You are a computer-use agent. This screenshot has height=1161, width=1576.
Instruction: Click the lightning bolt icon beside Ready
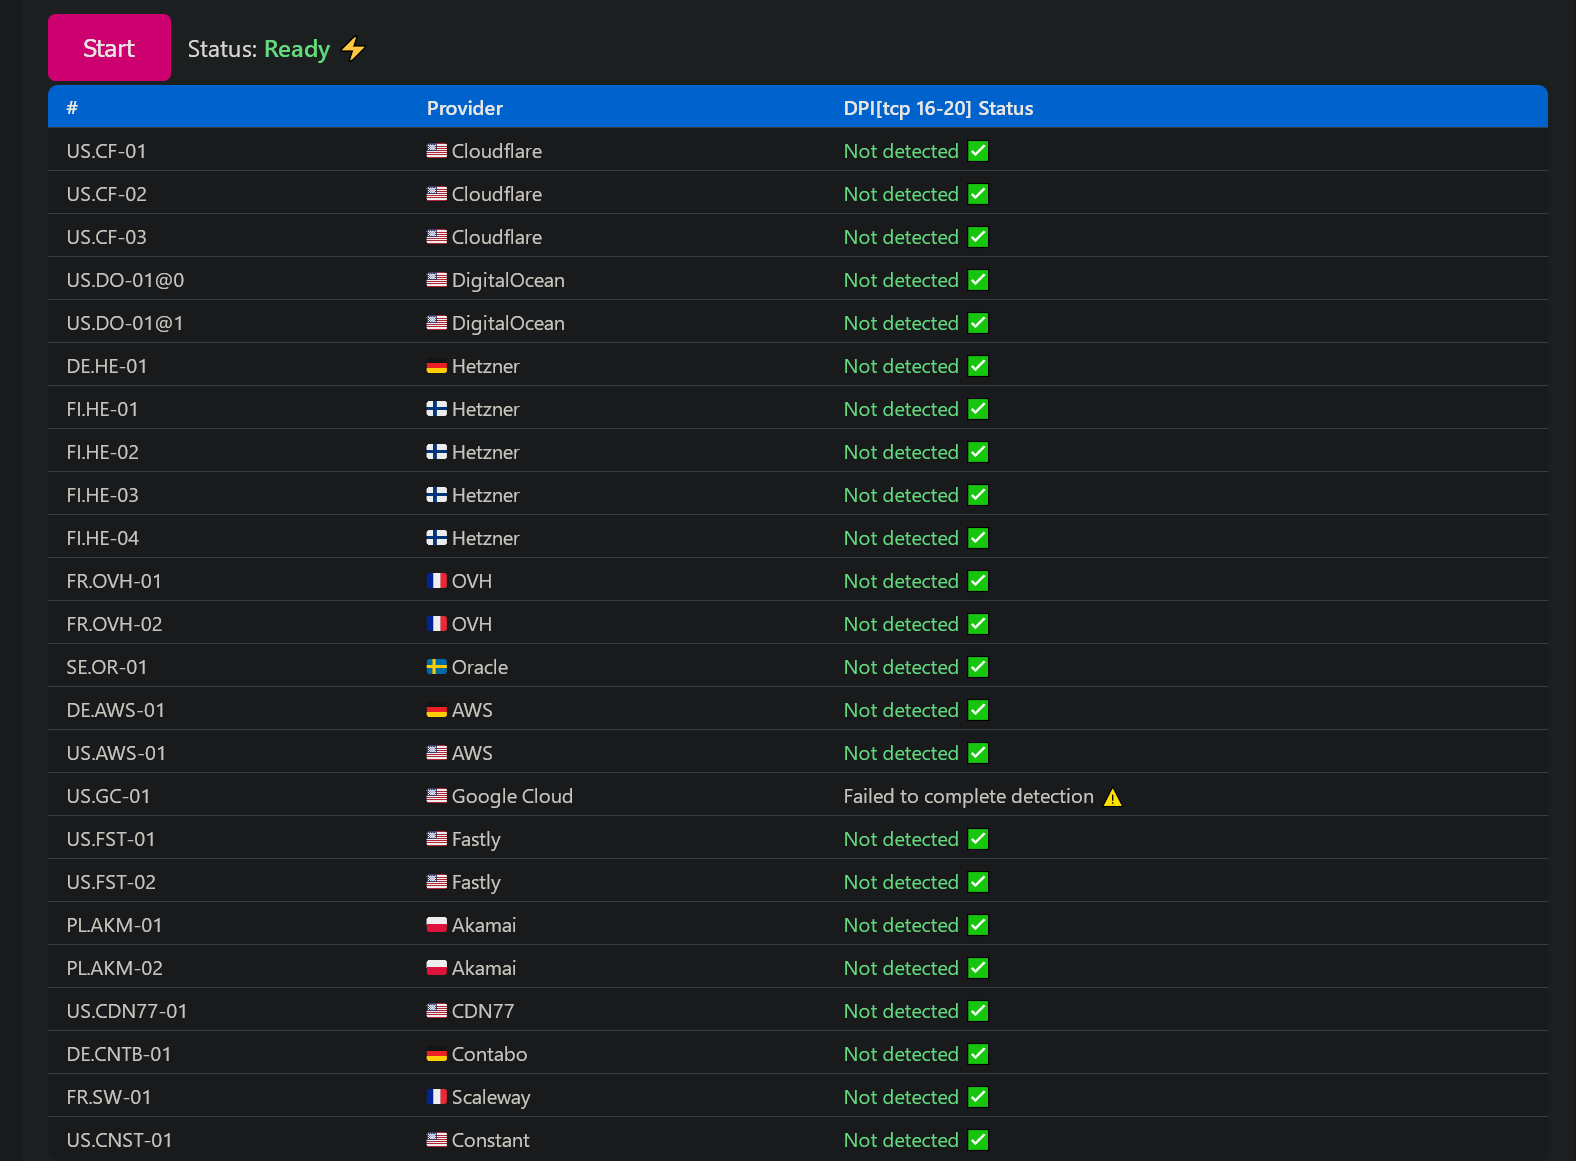pos(353,48)
